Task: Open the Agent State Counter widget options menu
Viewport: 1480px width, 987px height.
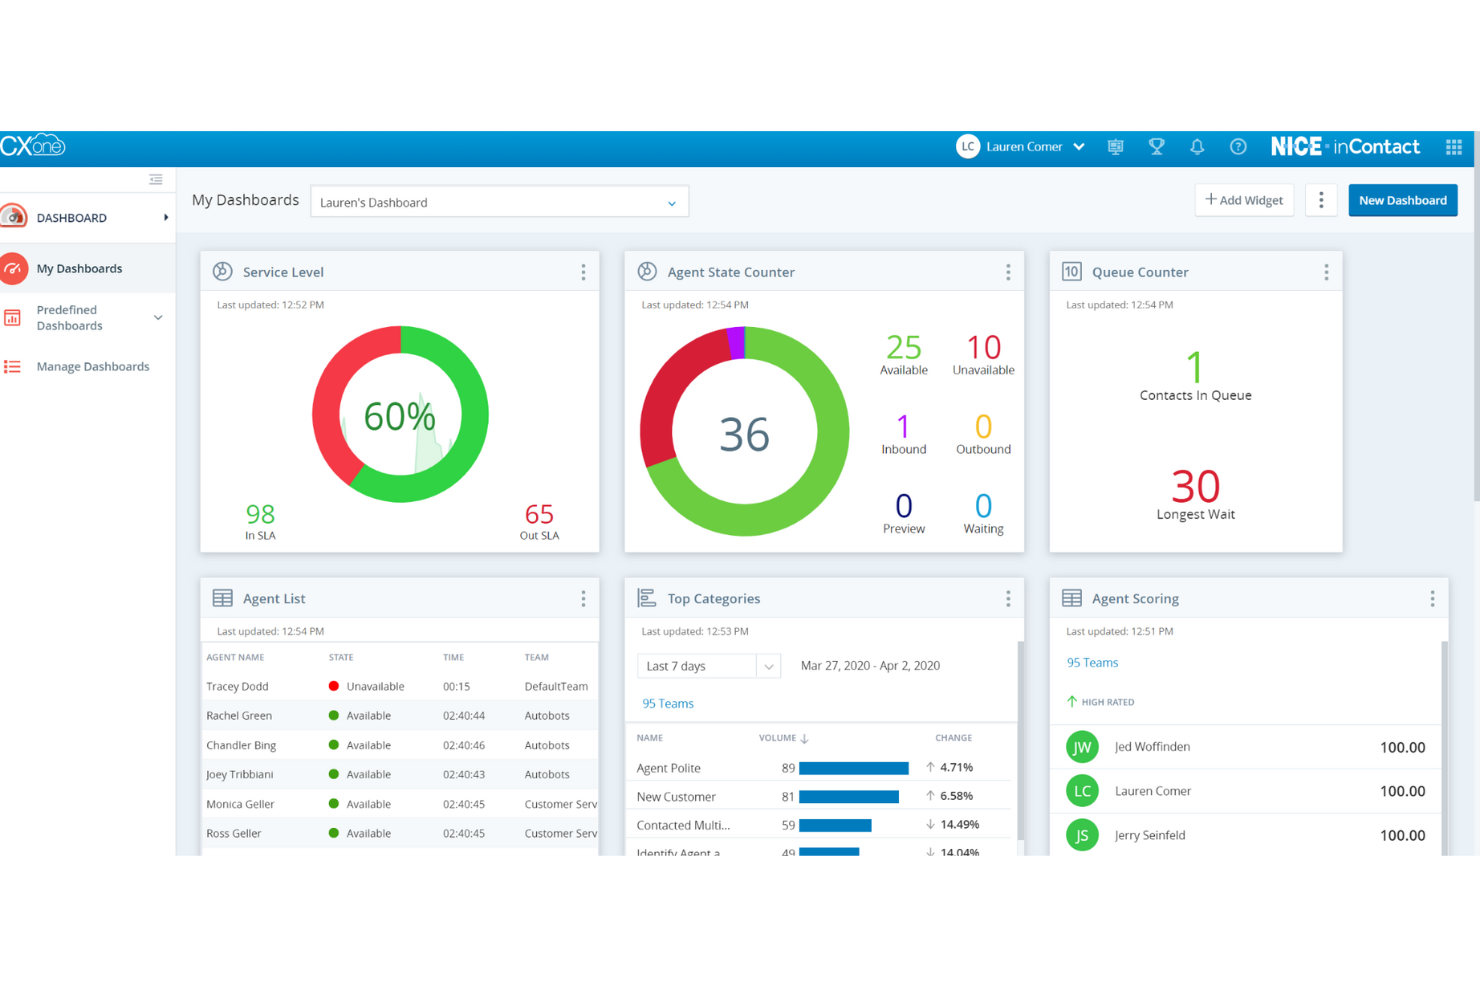Action: [x=1008, y=271]
